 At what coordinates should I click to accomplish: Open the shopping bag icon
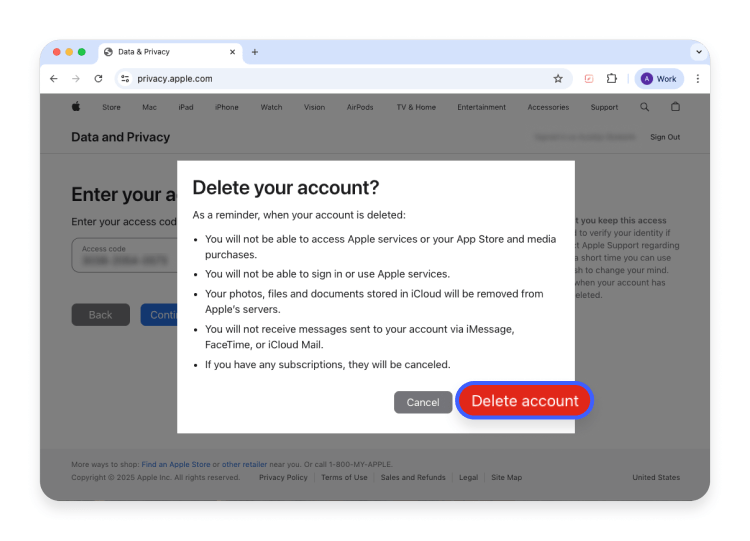pyautogui.click(x=675, y=107)
